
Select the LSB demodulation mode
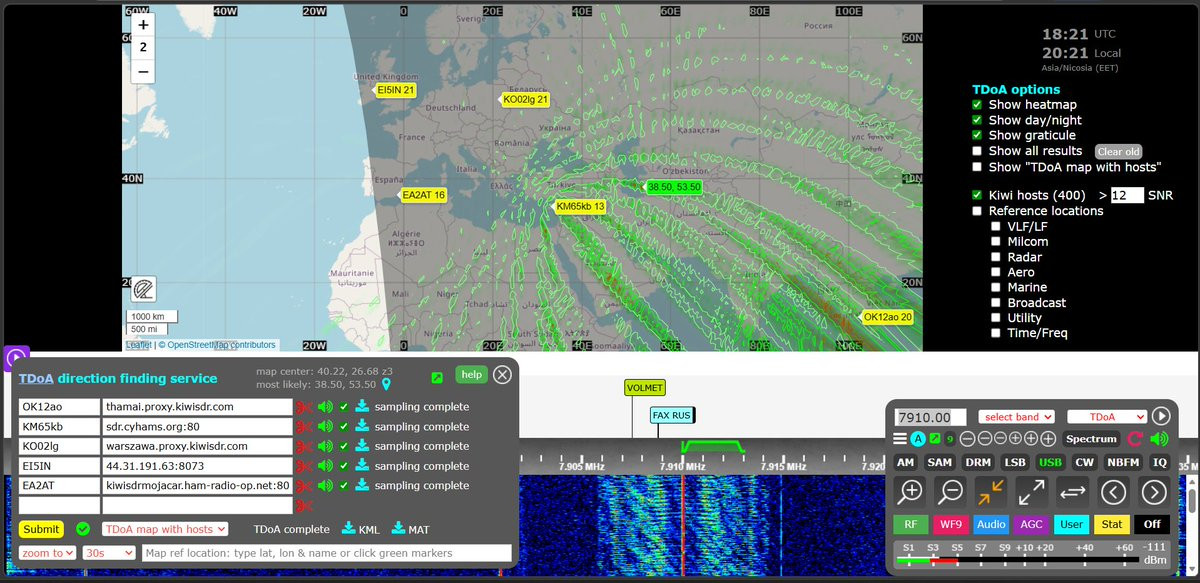coord(1016,463)
